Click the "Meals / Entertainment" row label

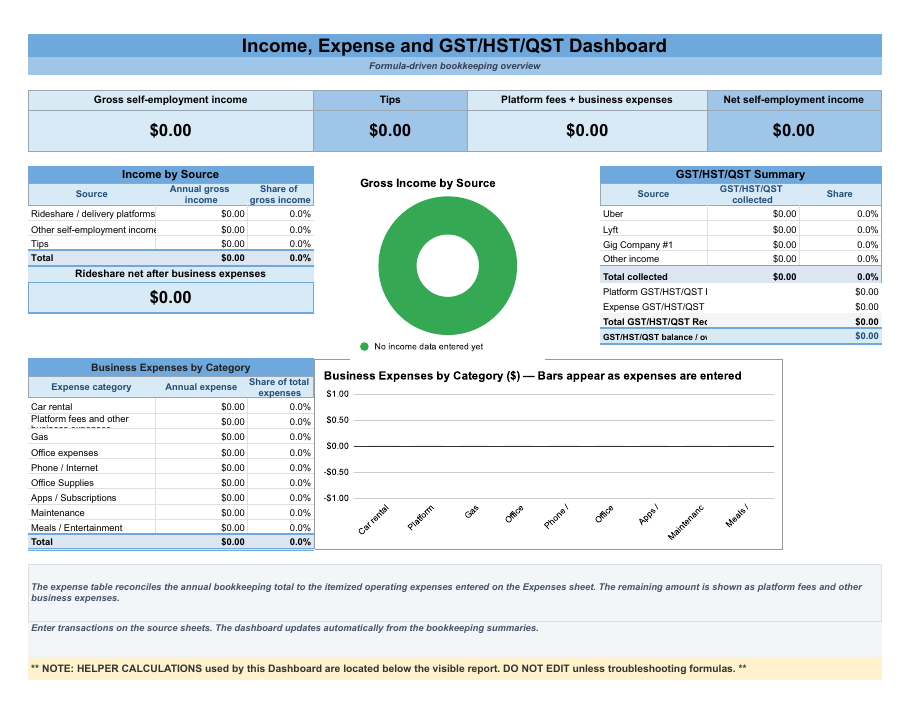tap(76, 528)
